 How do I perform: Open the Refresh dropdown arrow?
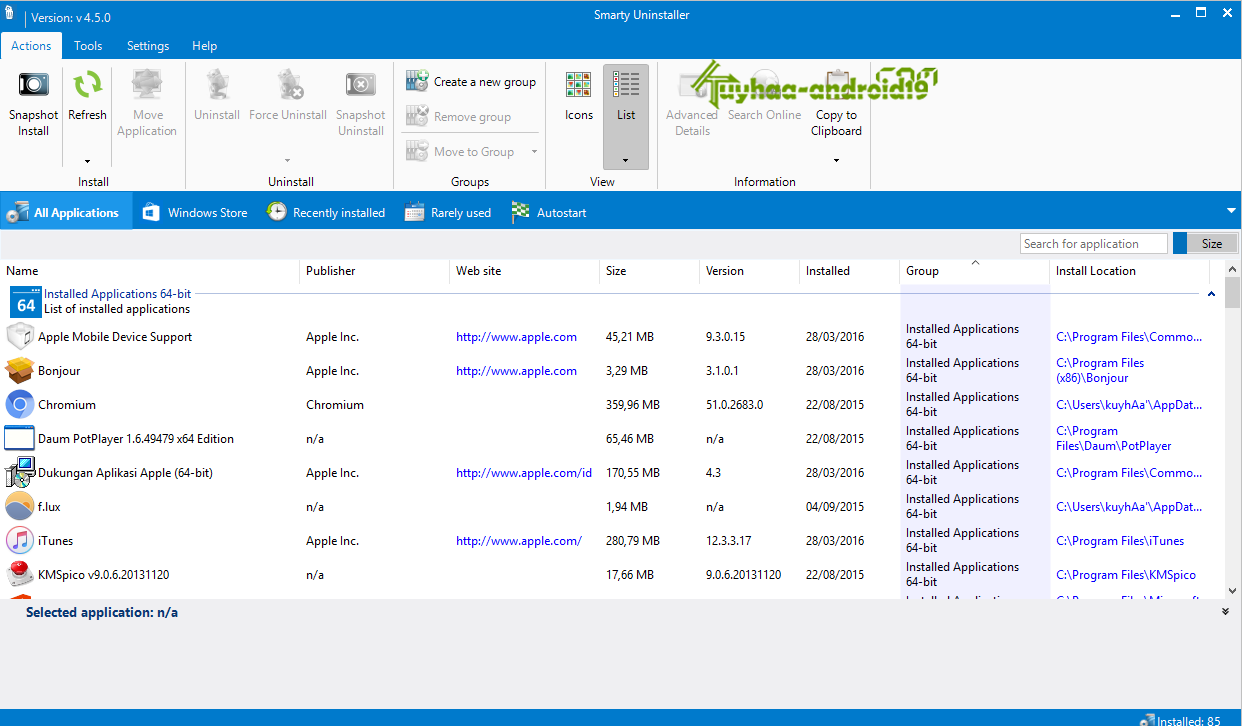pos(87,161)
